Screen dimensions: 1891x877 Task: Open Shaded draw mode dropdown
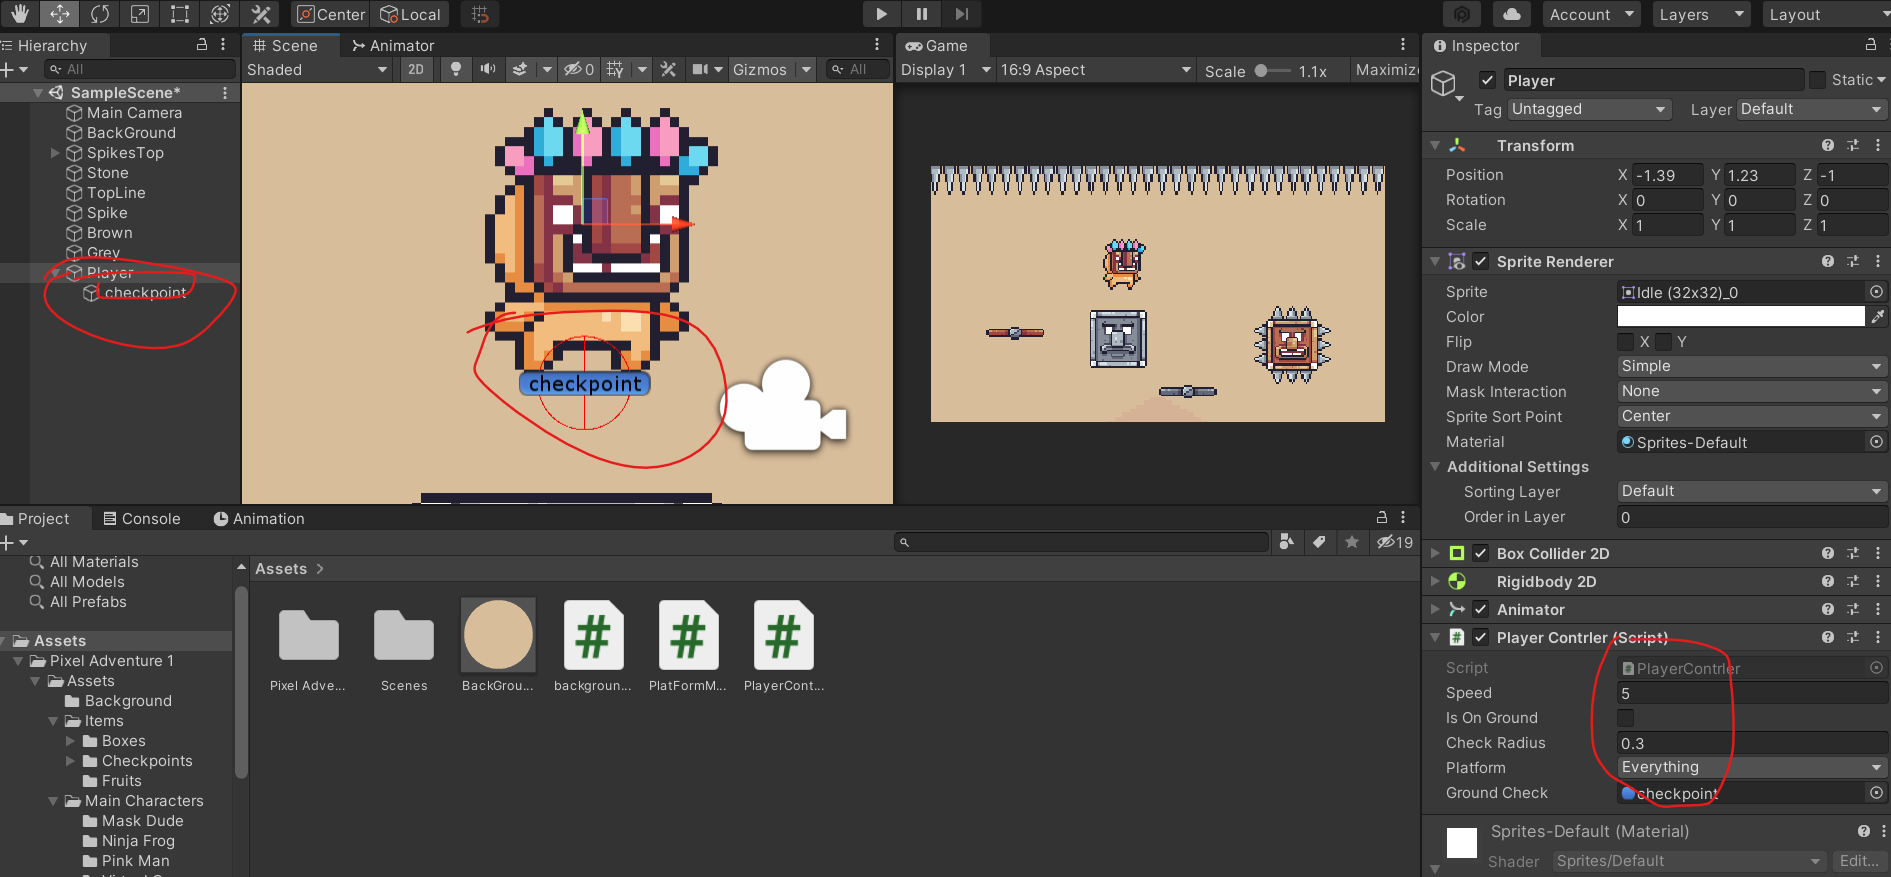tap(317, 69)
